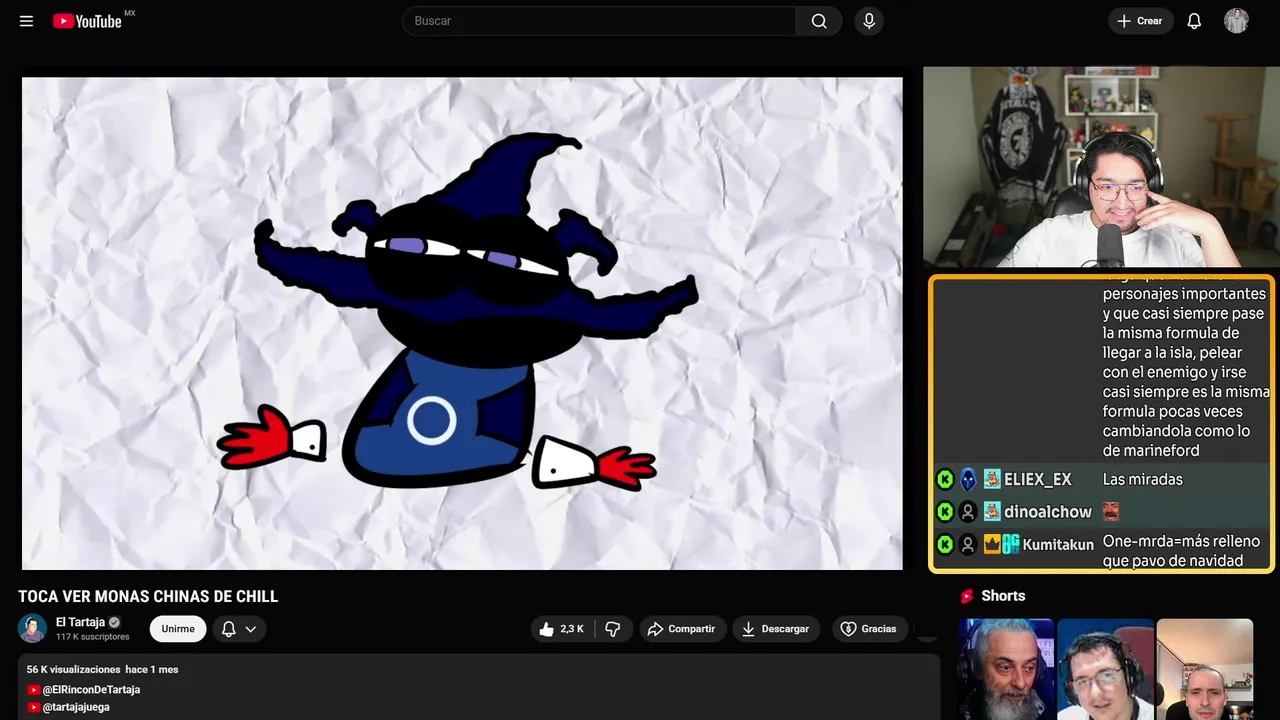Open subscription notification bell dropdown
The width and height of the screenshot is (1280, 720).
pos(239,629)
